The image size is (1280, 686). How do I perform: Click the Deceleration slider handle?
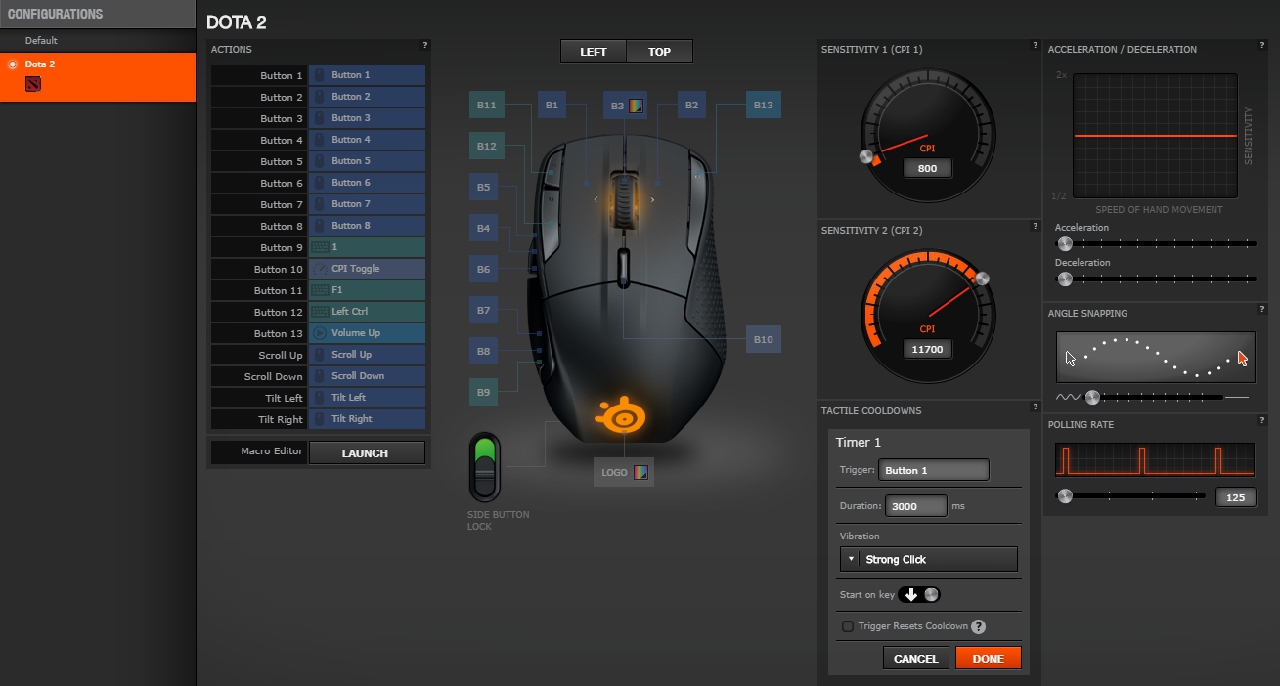(x=1065, y=279)
